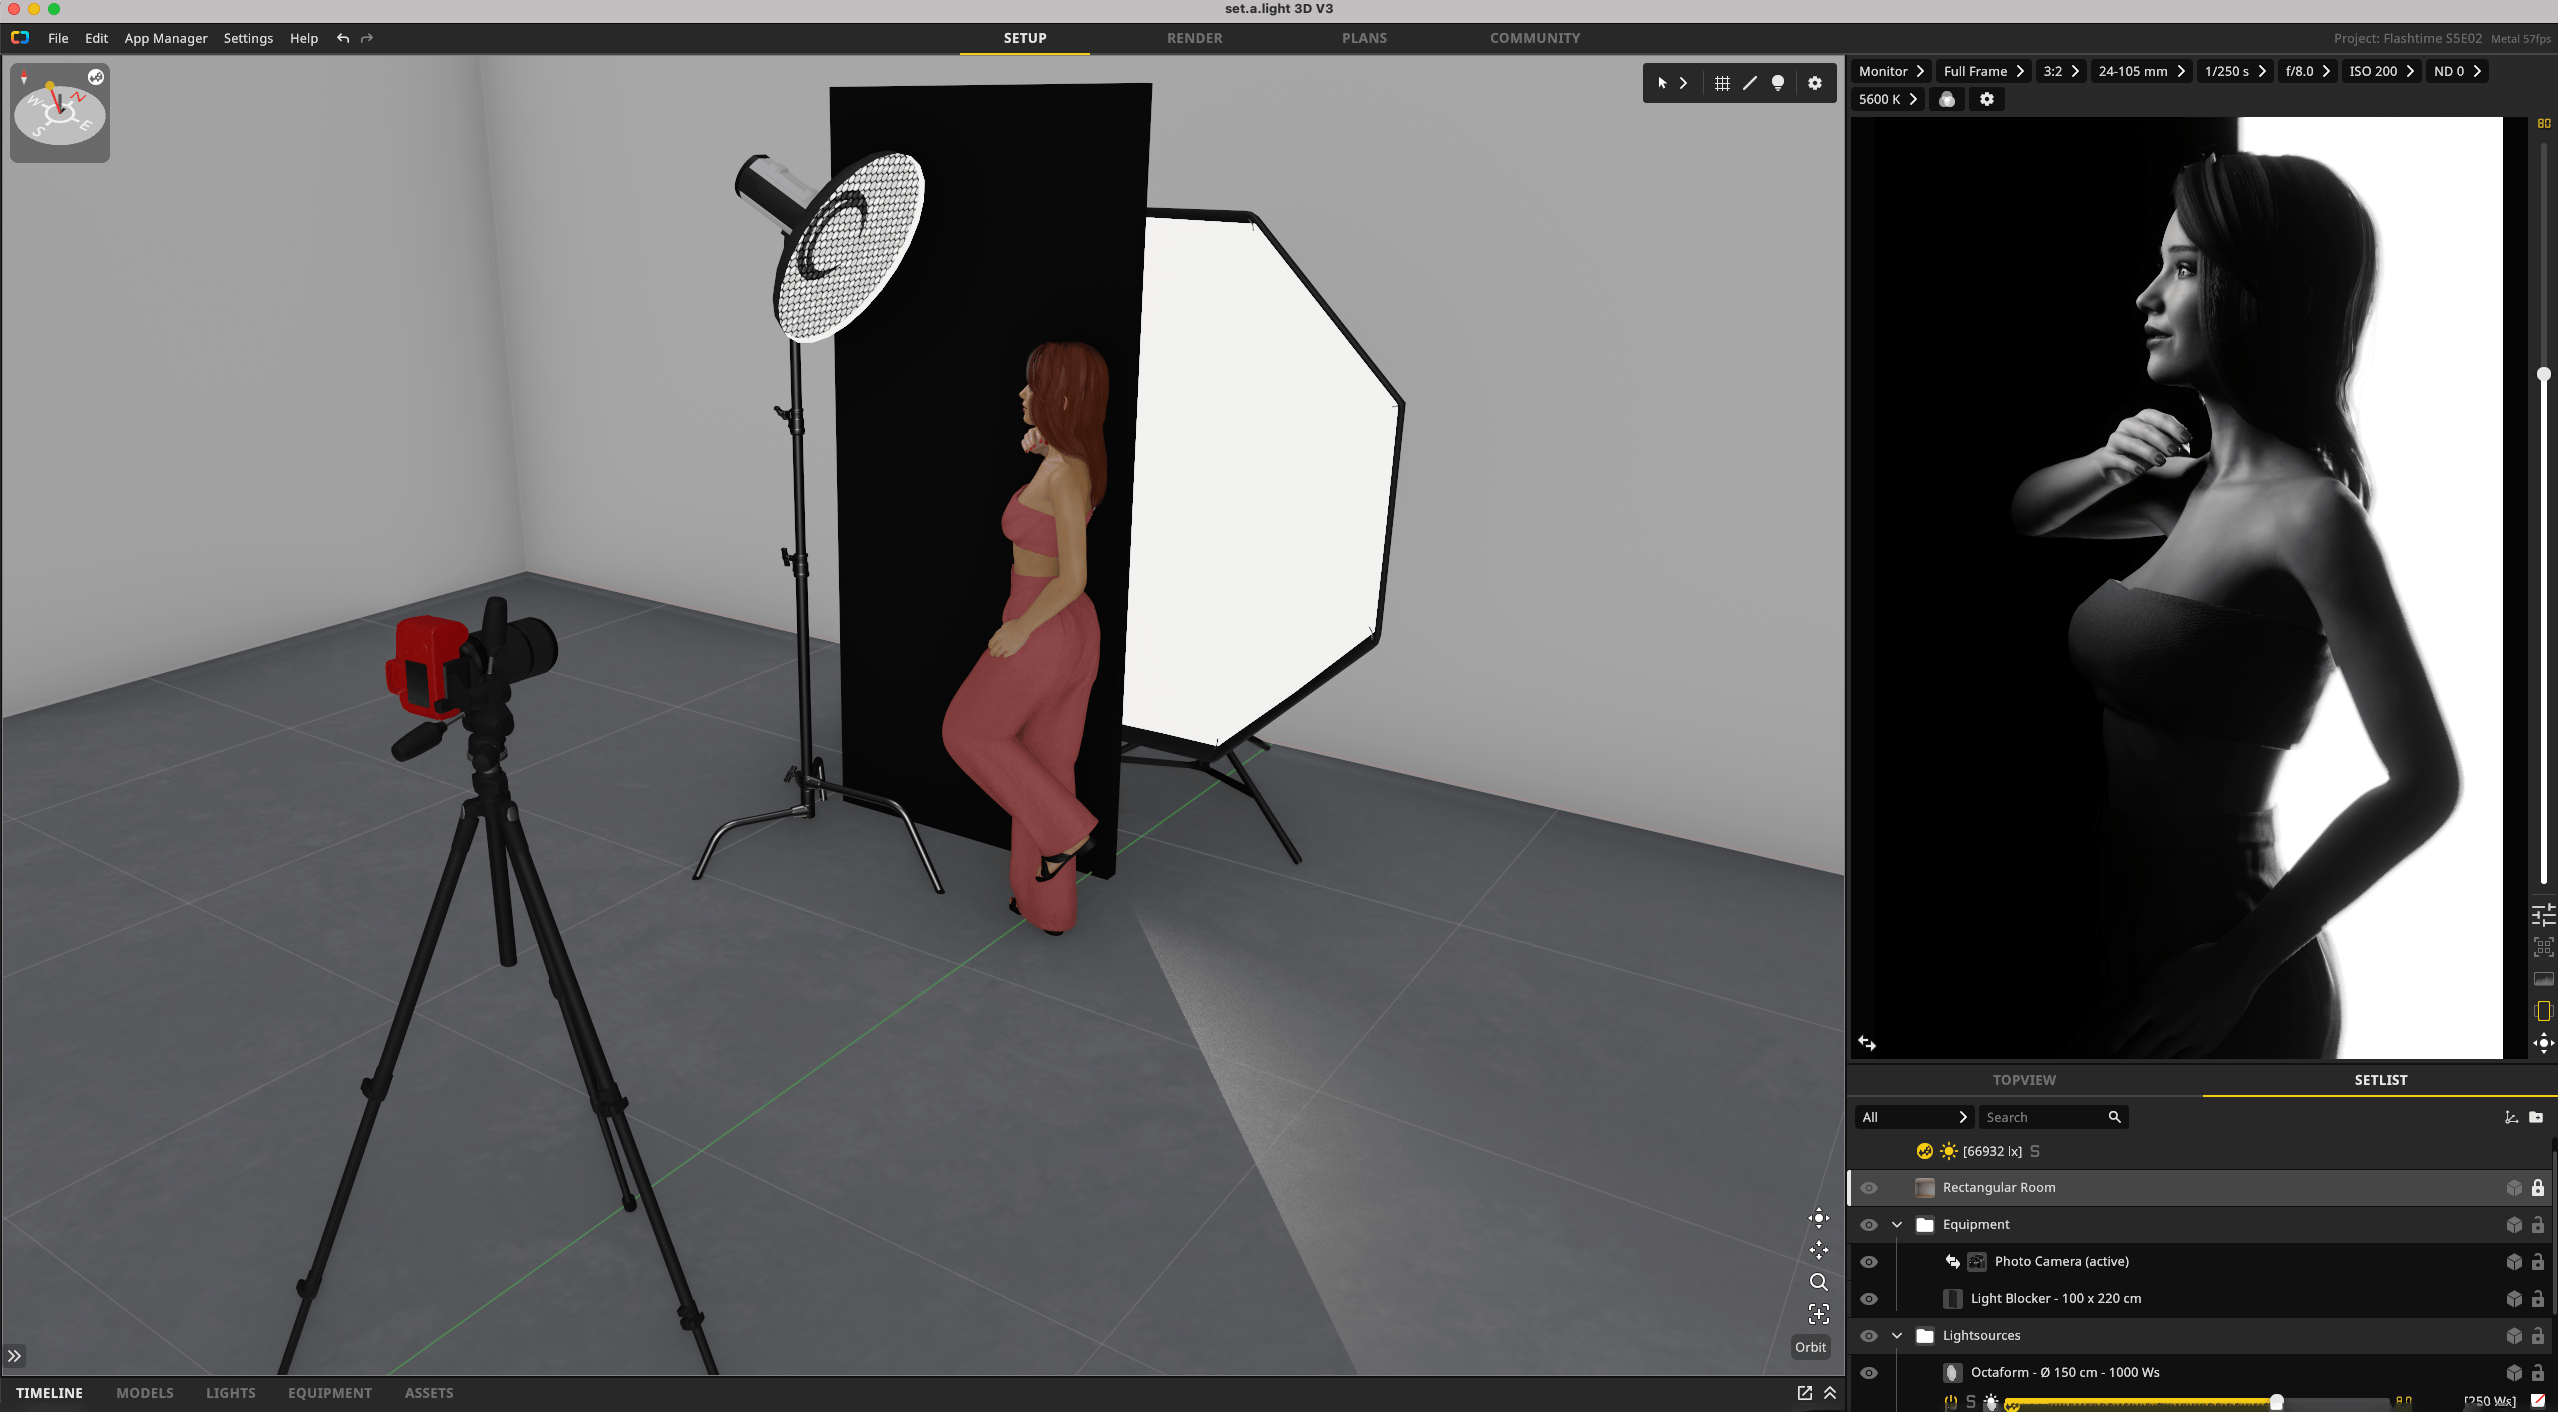
Task: Click the color filter circles icon
Action: pyautogui.click(x=1947, y=99)
